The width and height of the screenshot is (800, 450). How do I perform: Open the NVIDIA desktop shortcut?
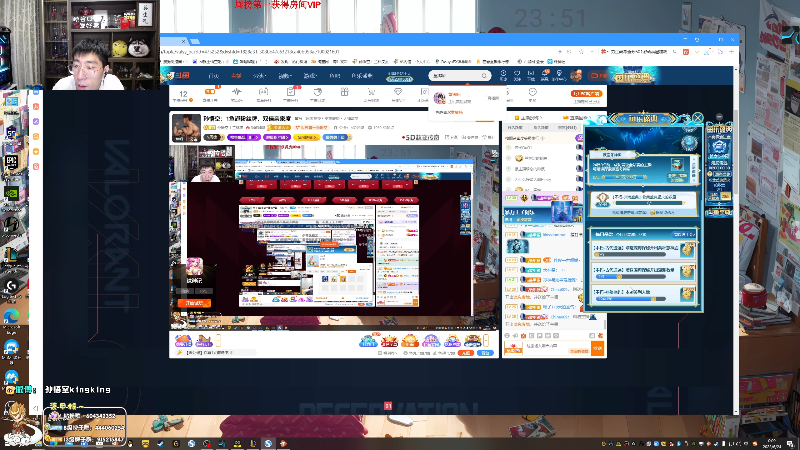pyautogui.click(x=11, y=194)
